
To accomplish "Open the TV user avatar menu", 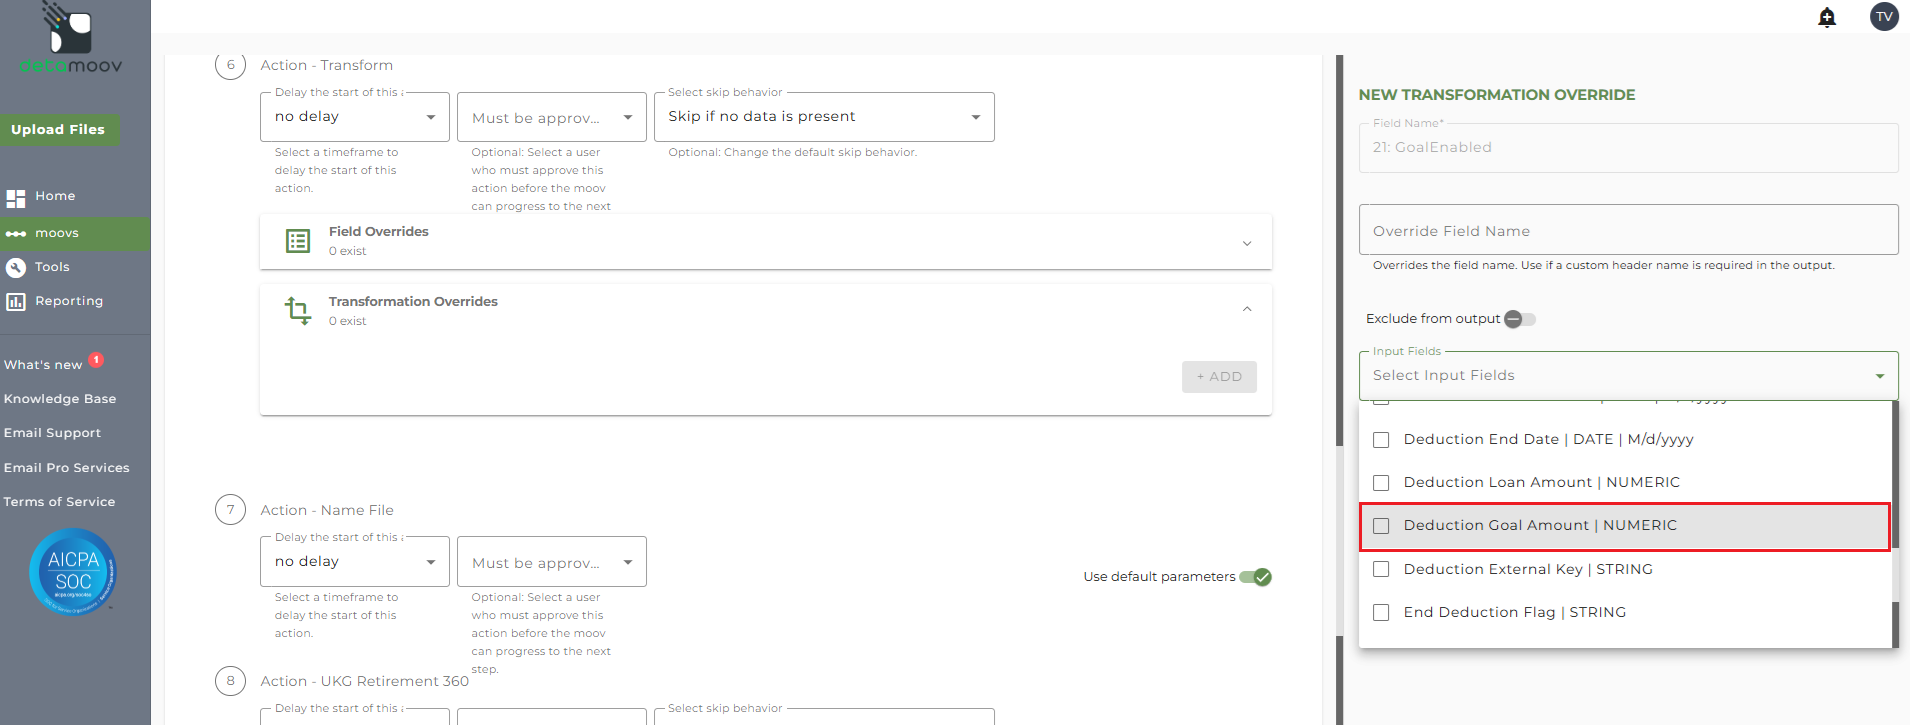I will tap(1884, 16).
